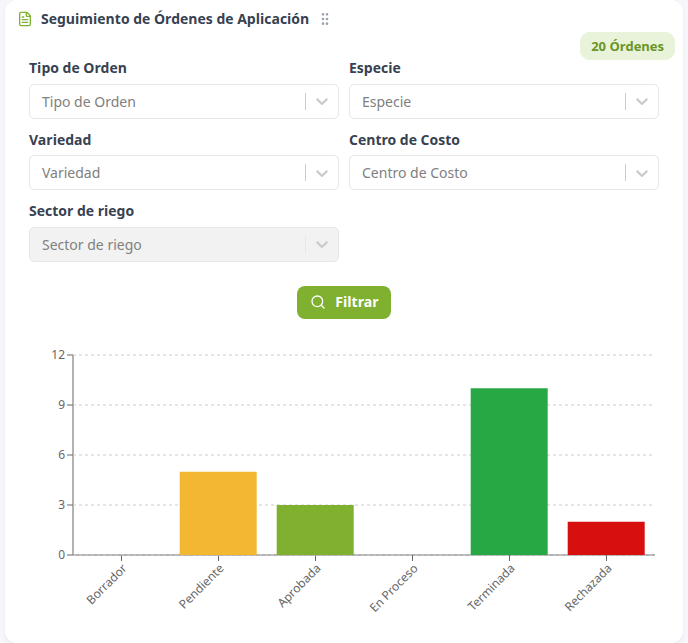
Task: Click the y-axis value 3
Action: [62, 505]
